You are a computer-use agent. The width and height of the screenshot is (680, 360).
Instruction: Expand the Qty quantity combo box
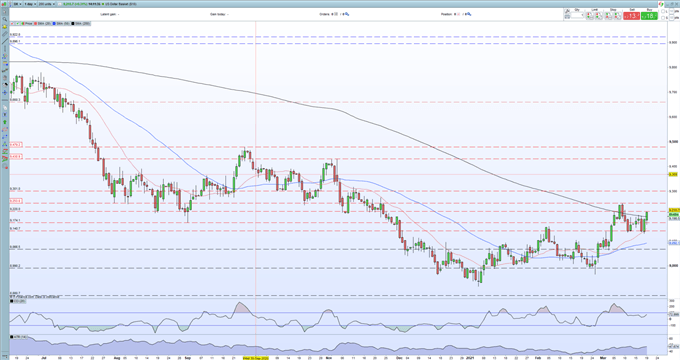point(577,15)
